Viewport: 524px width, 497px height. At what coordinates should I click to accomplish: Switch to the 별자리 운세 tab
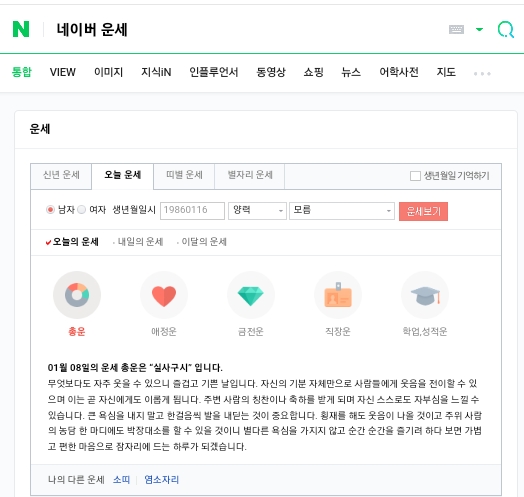250,175
